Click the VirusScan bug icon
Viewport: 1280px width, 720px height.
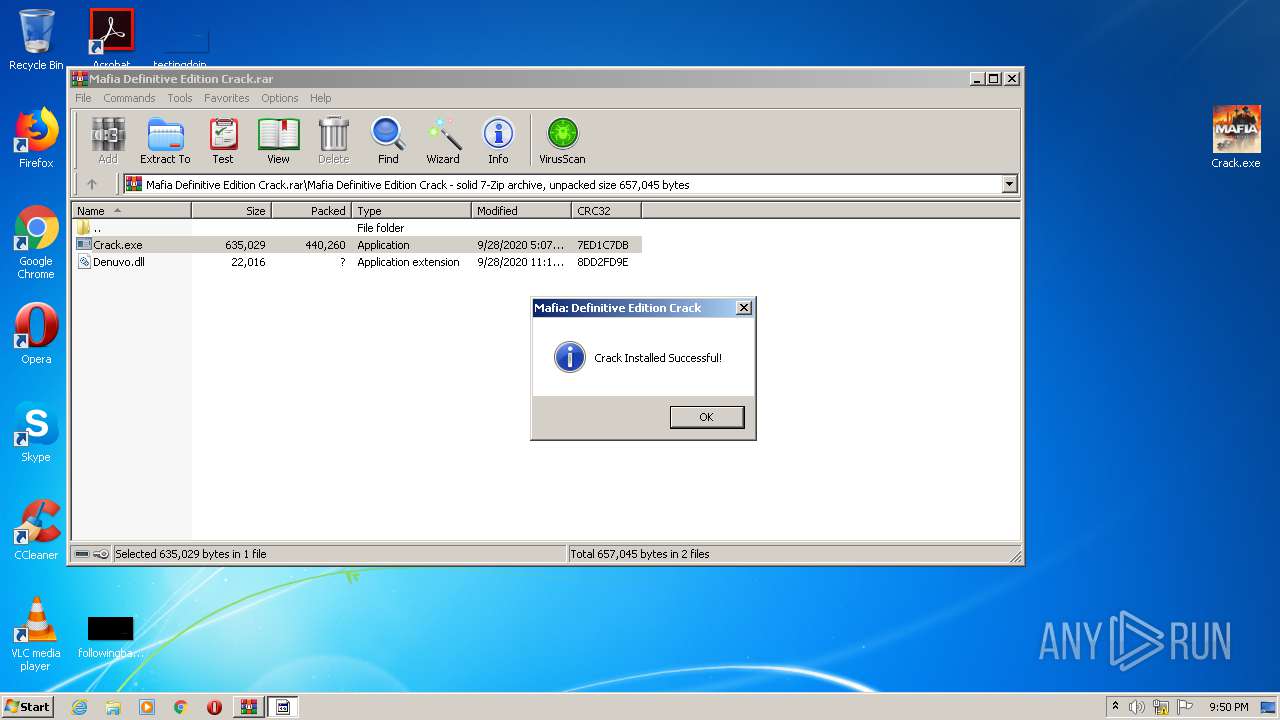[x=562, y=141]
